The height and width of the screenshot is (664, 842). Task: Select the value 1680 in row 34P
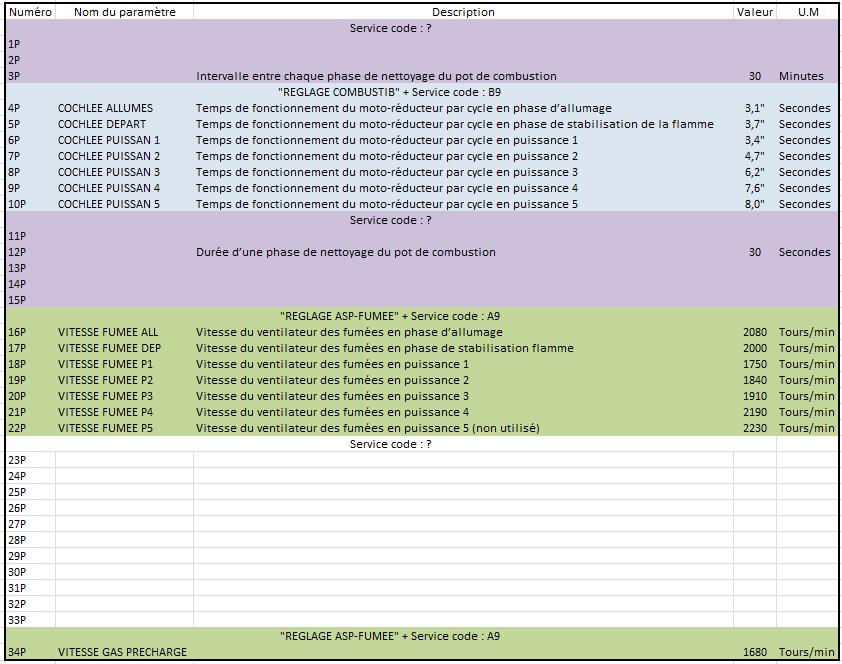pyautogui.click(x=754, y=652)
